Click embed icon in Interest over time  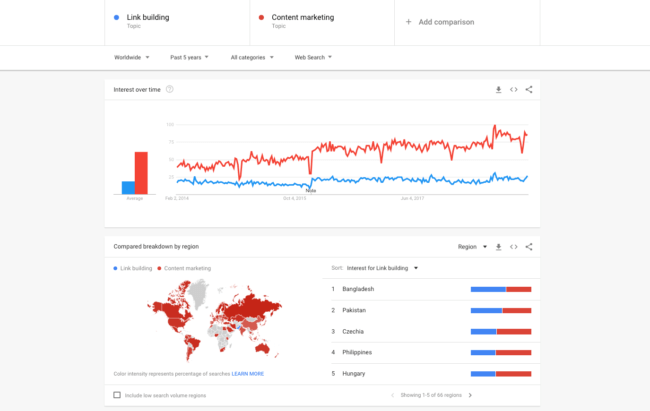513,89
